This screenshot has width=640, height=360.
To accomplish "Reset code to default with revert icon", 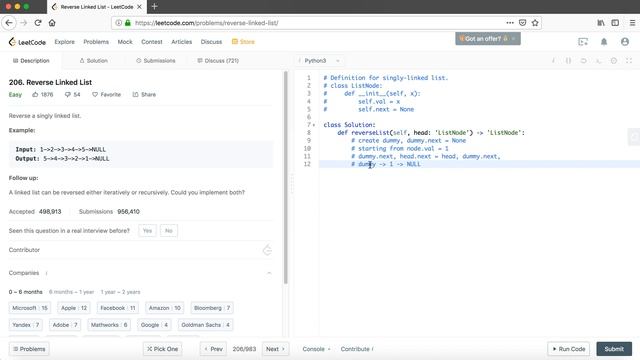I will (x=583, y=61).
